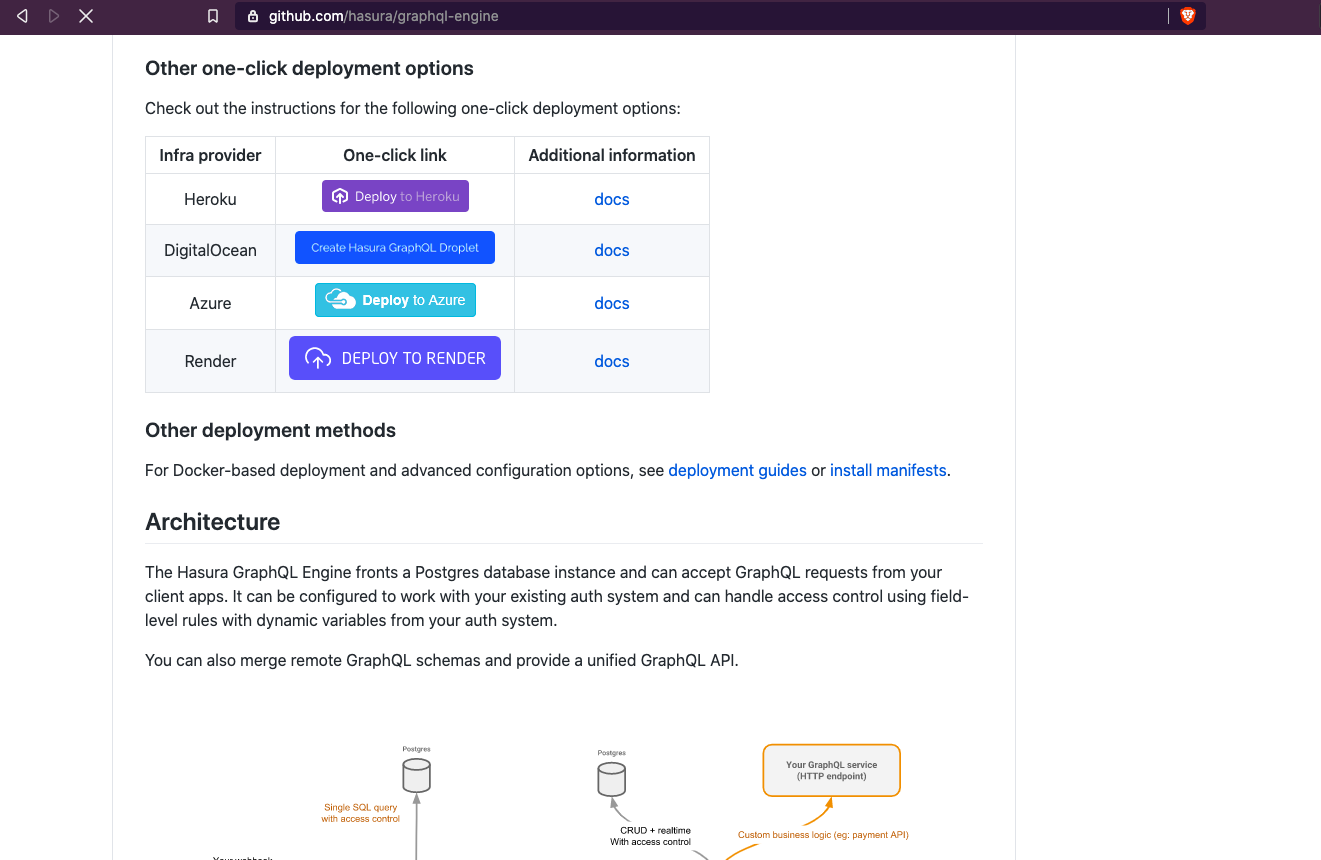Open the docs link in the Heroku row

[612, 199]
